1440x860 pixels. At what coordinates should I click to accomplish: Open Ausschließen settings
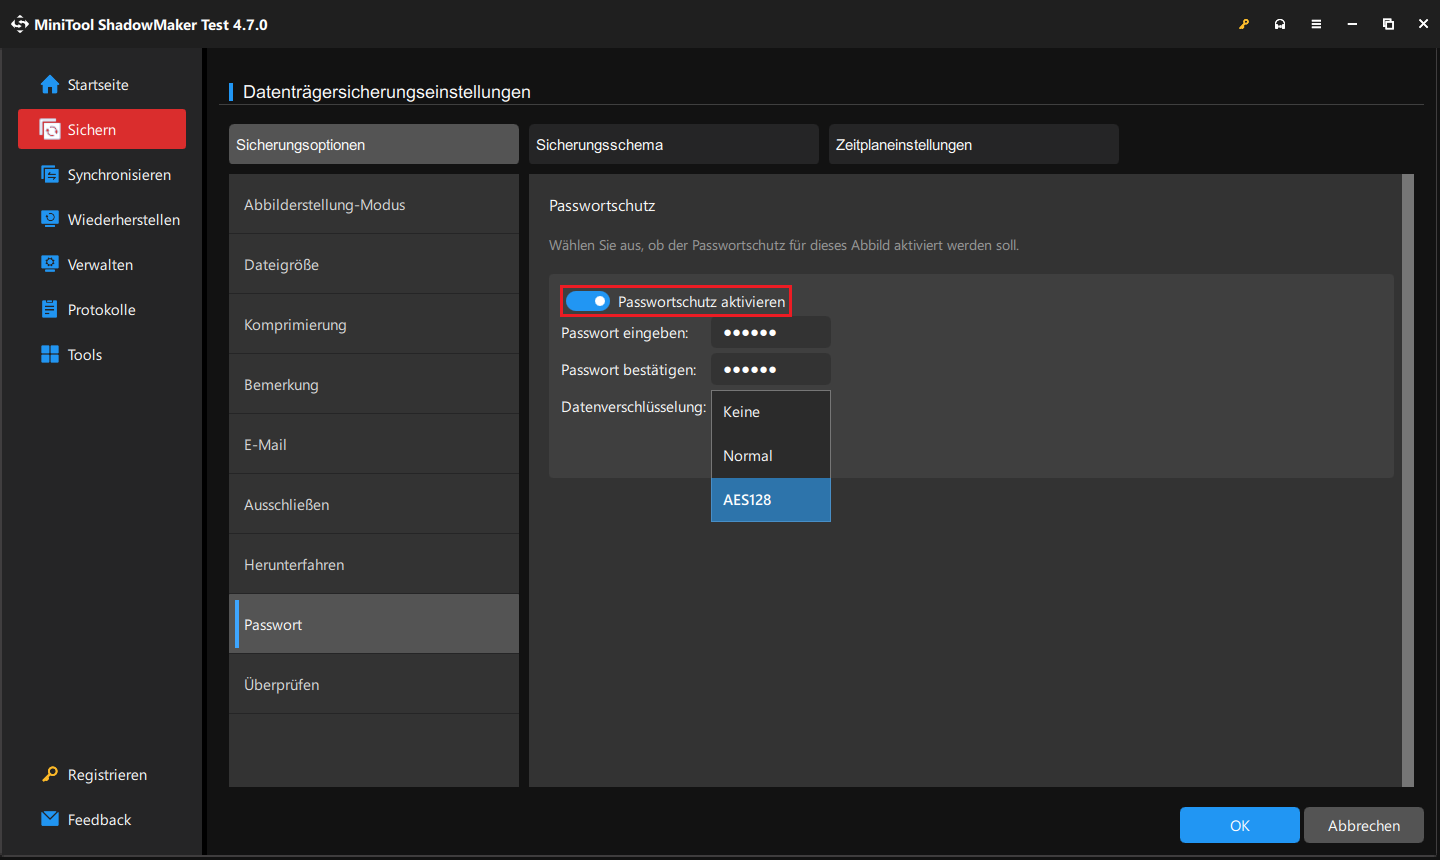point(374,504)
